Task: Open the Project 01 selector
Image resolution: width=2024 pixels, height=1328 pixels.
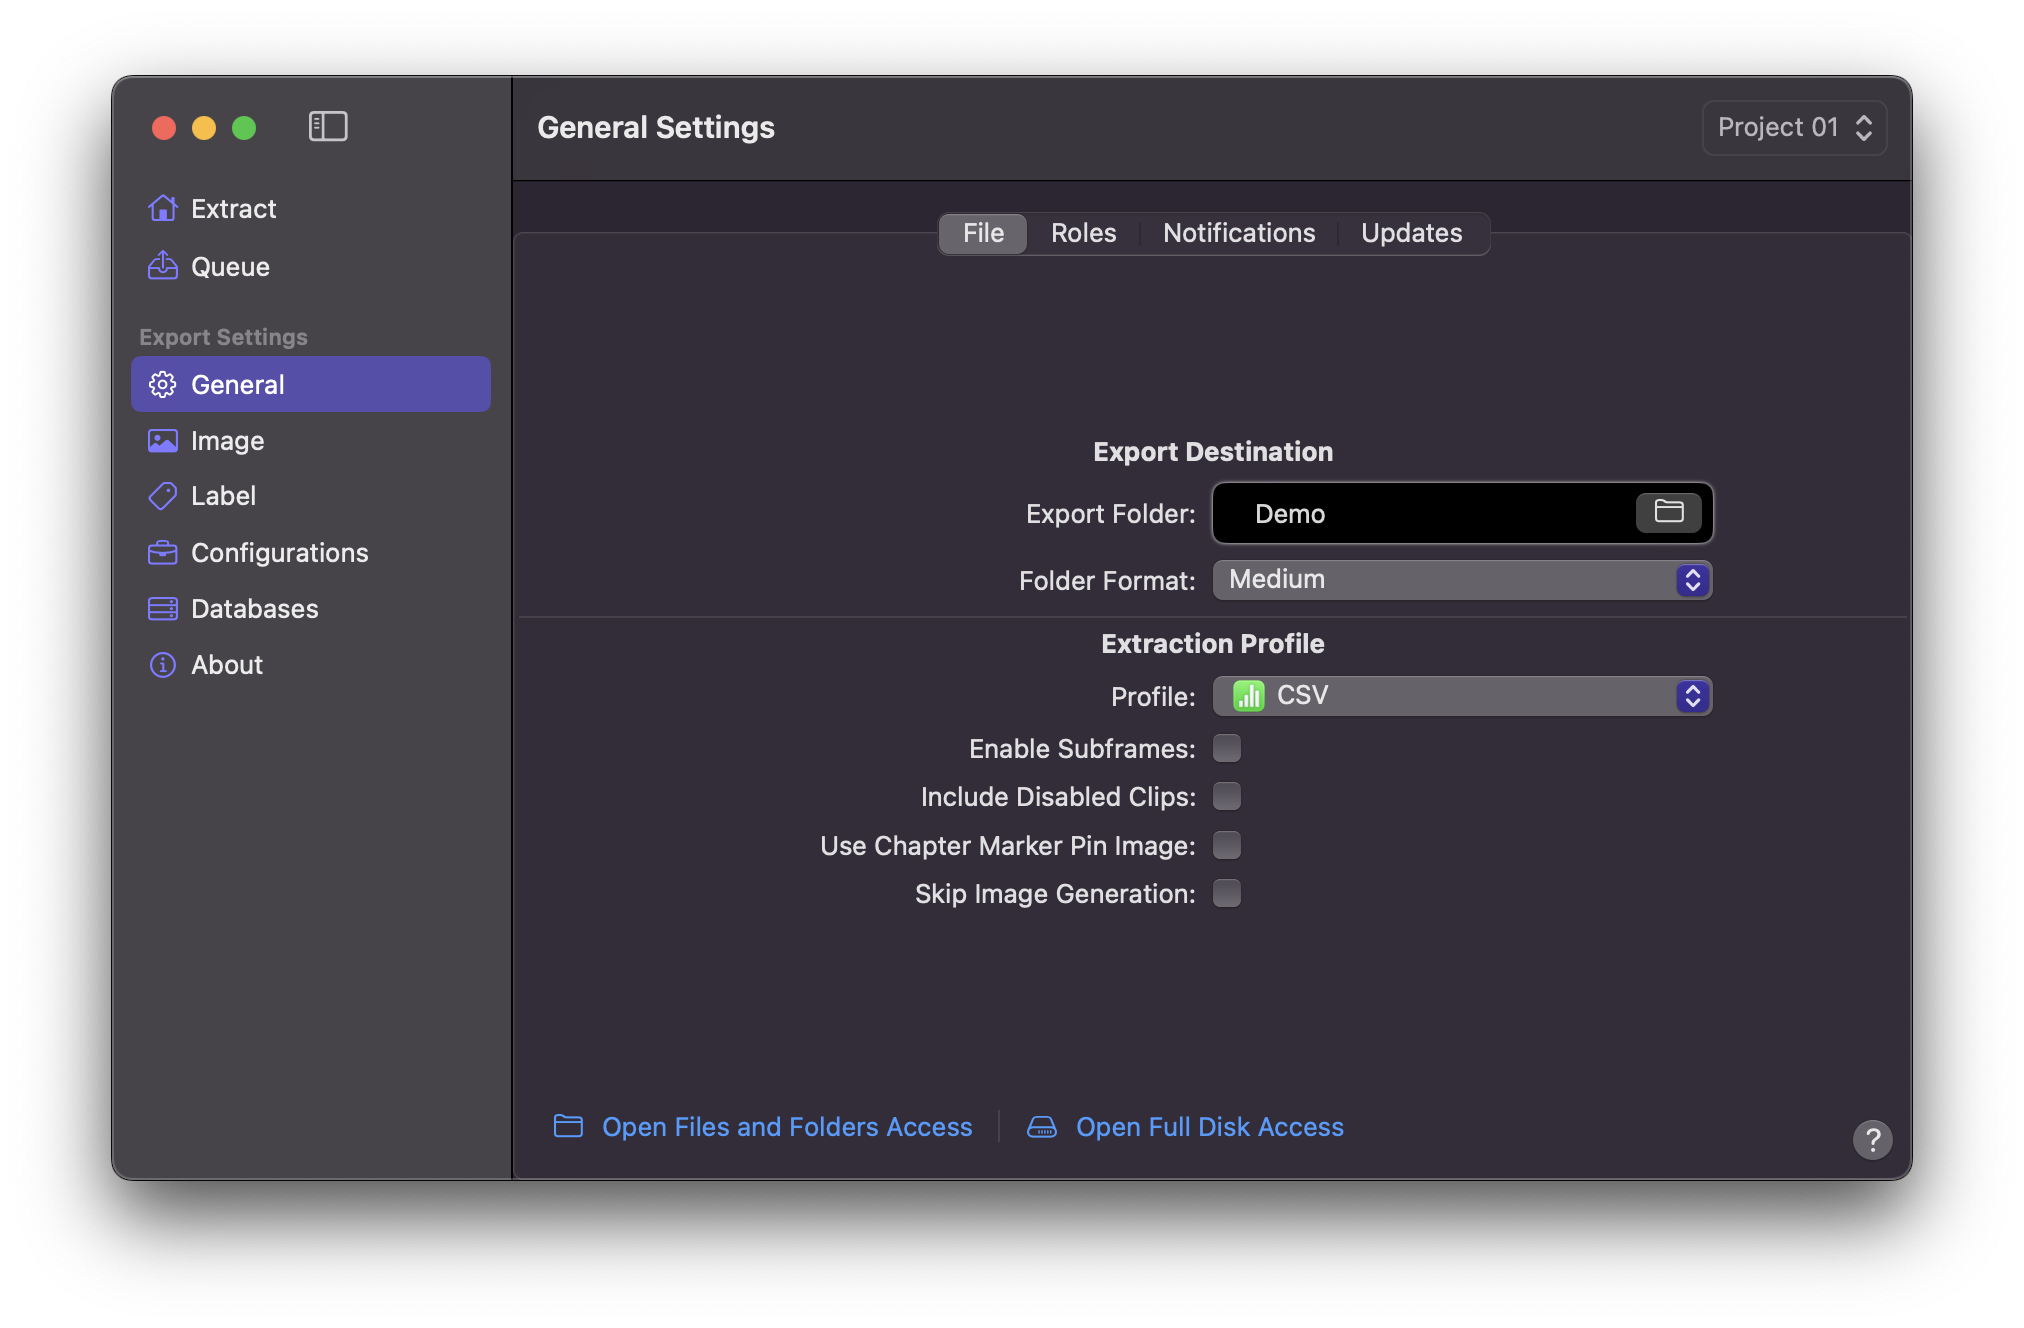Action: point(1794,127)
